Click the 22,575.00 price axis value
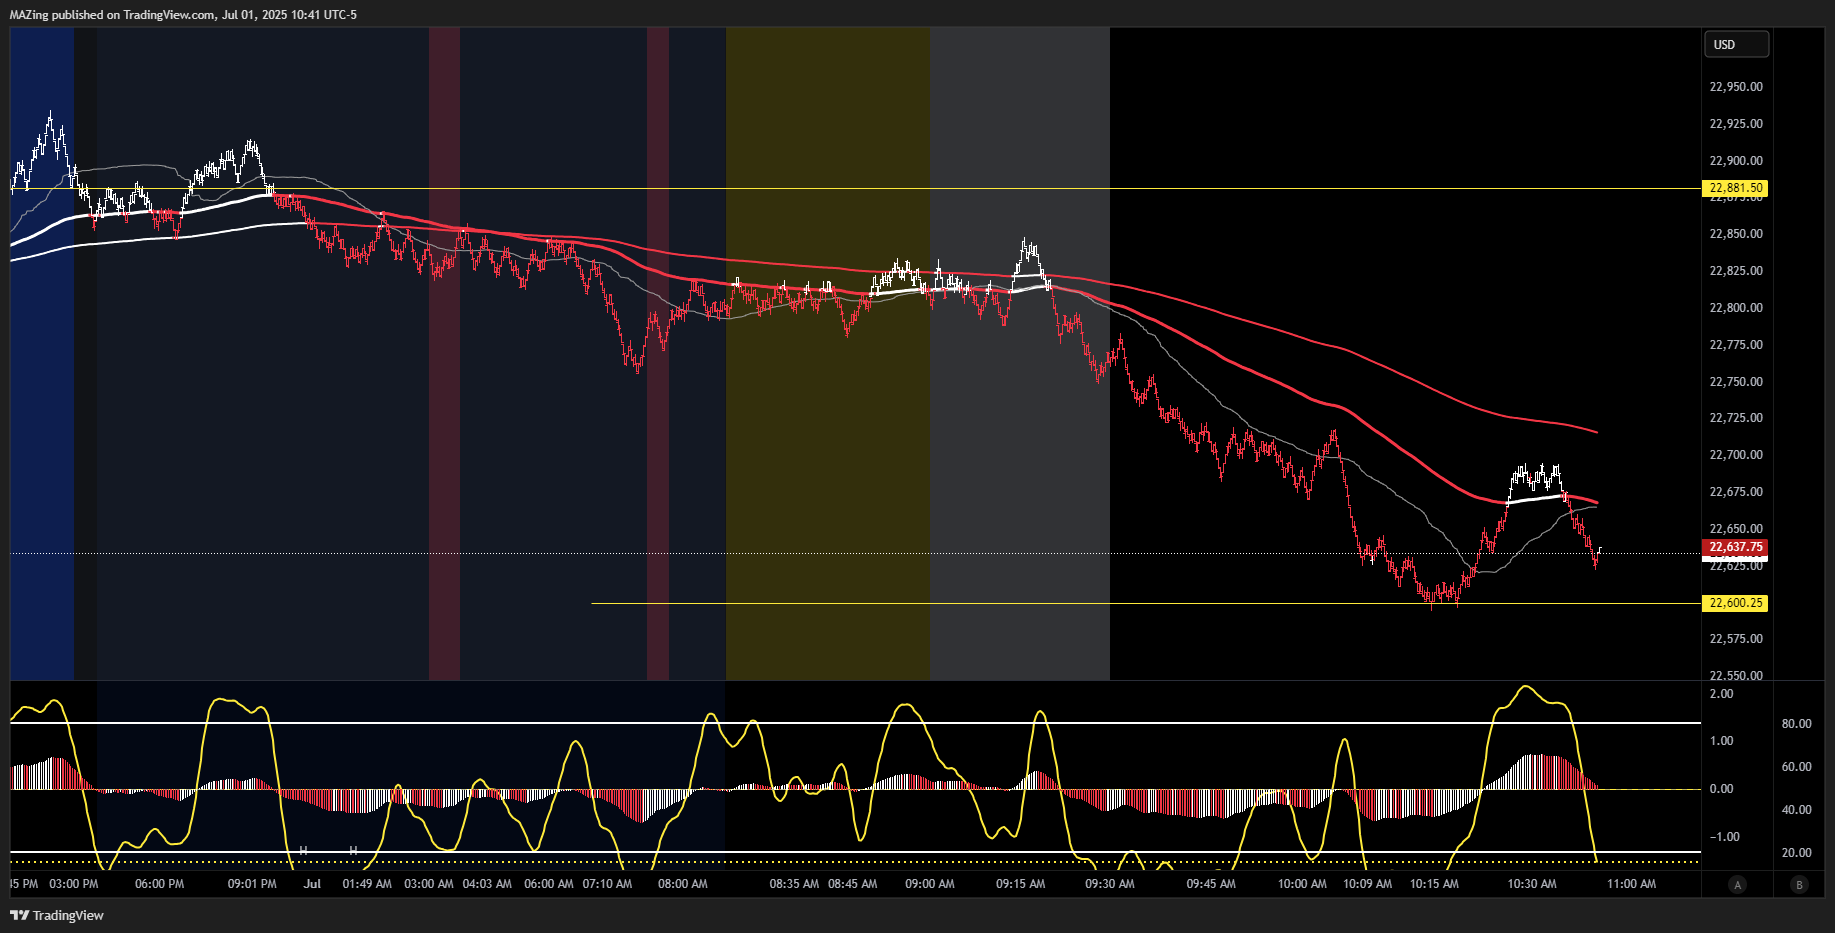 (1736, 639)
